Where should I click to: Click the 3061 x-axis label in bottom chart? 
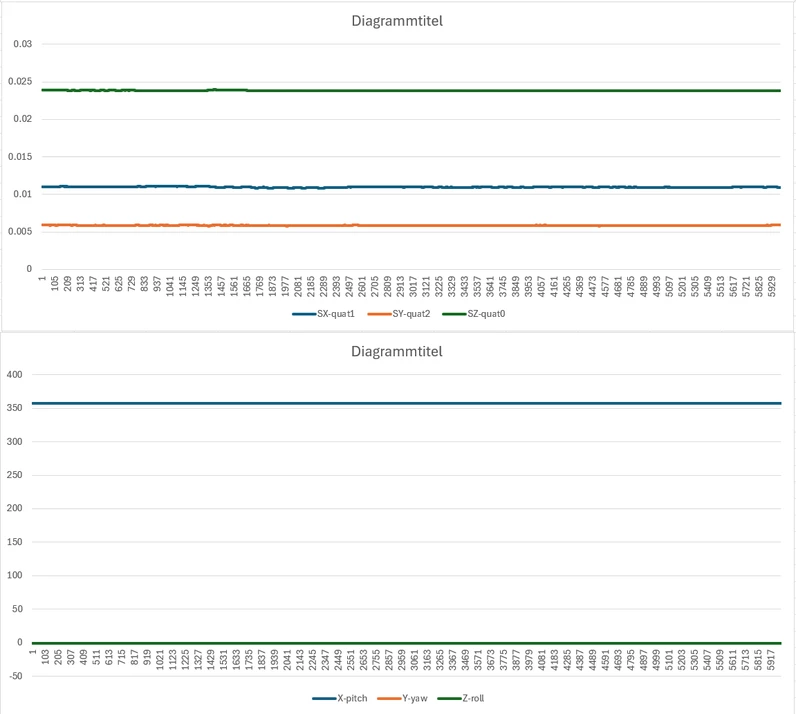[414, 660]
